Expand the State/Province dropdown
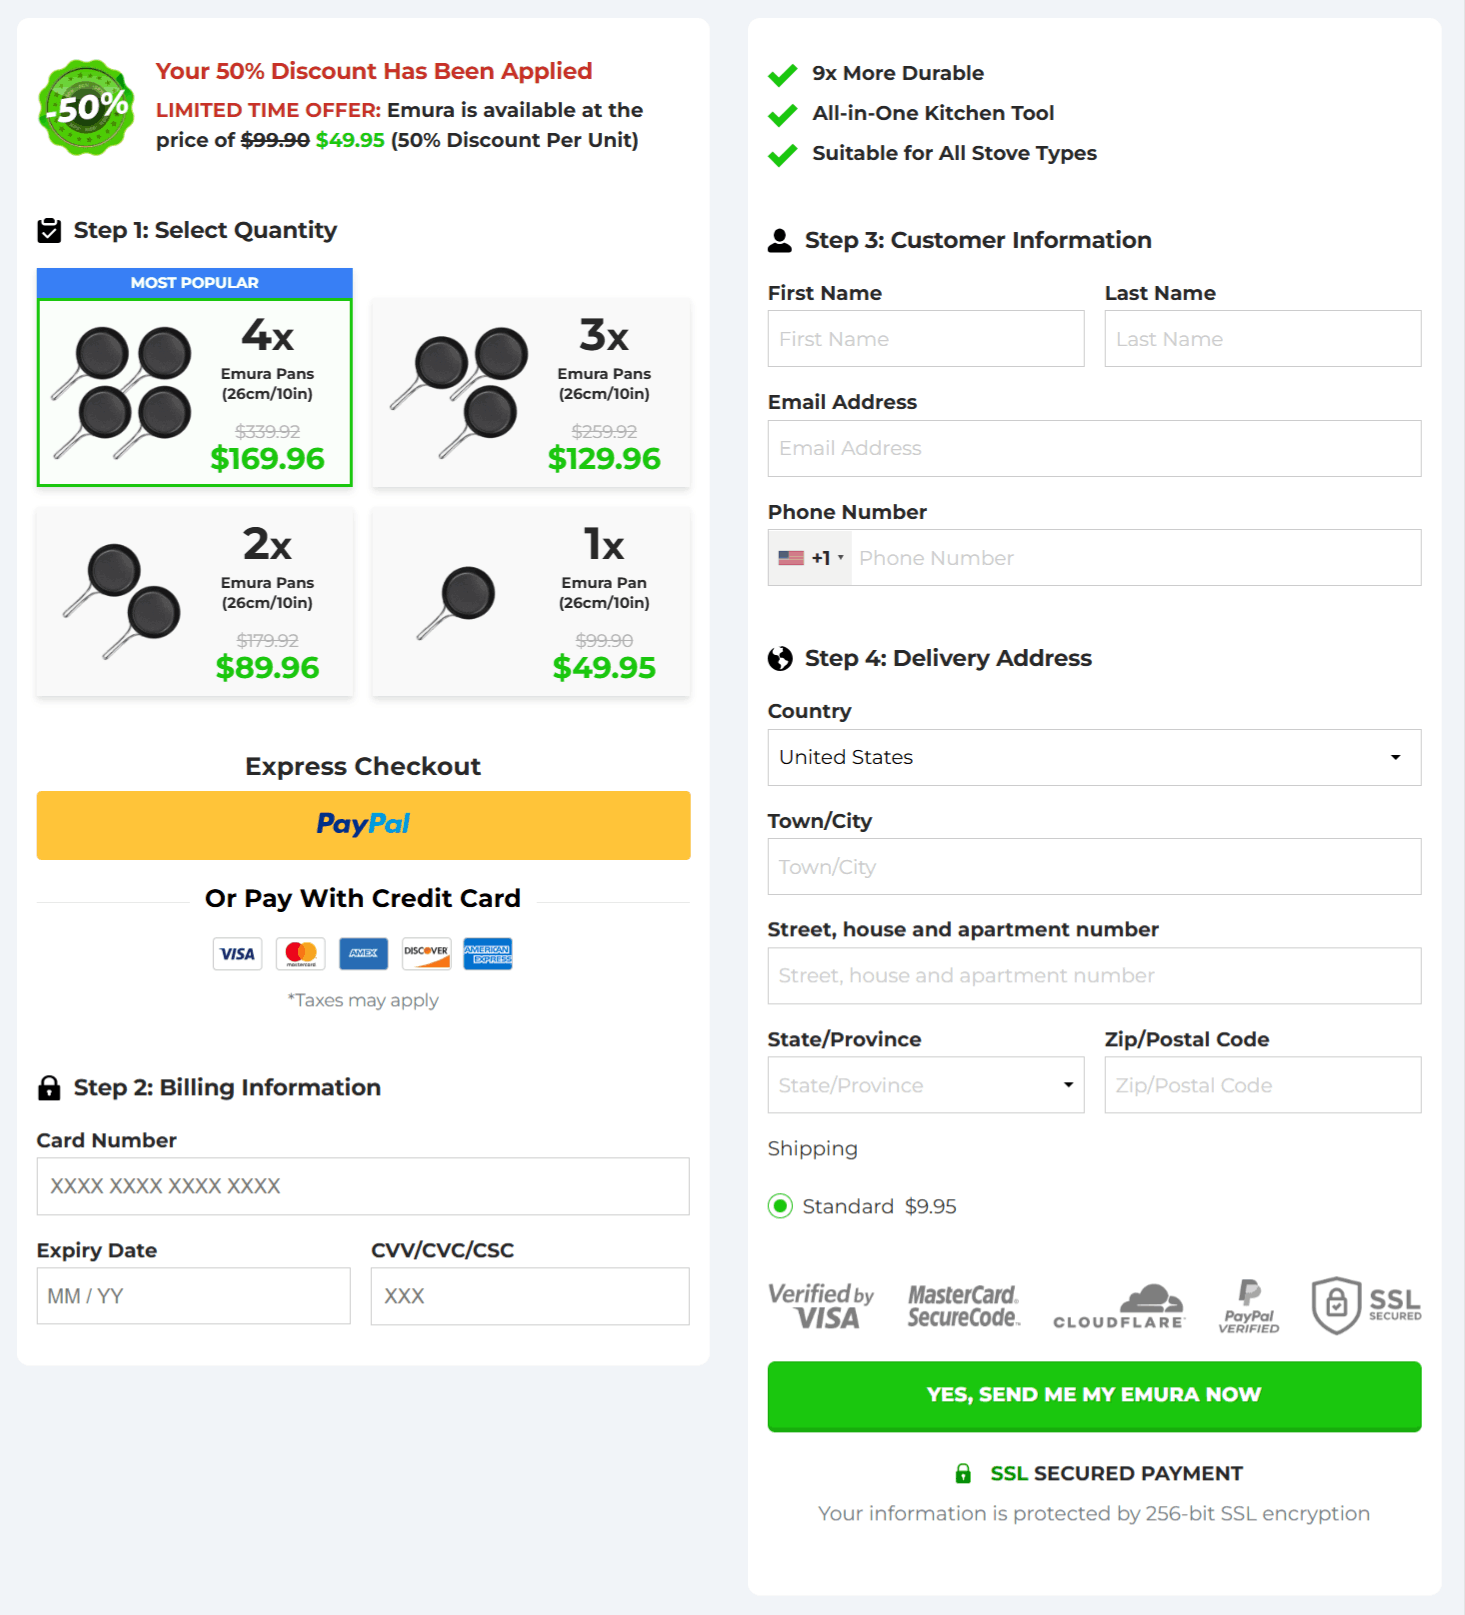 (x=925, y=1085)
